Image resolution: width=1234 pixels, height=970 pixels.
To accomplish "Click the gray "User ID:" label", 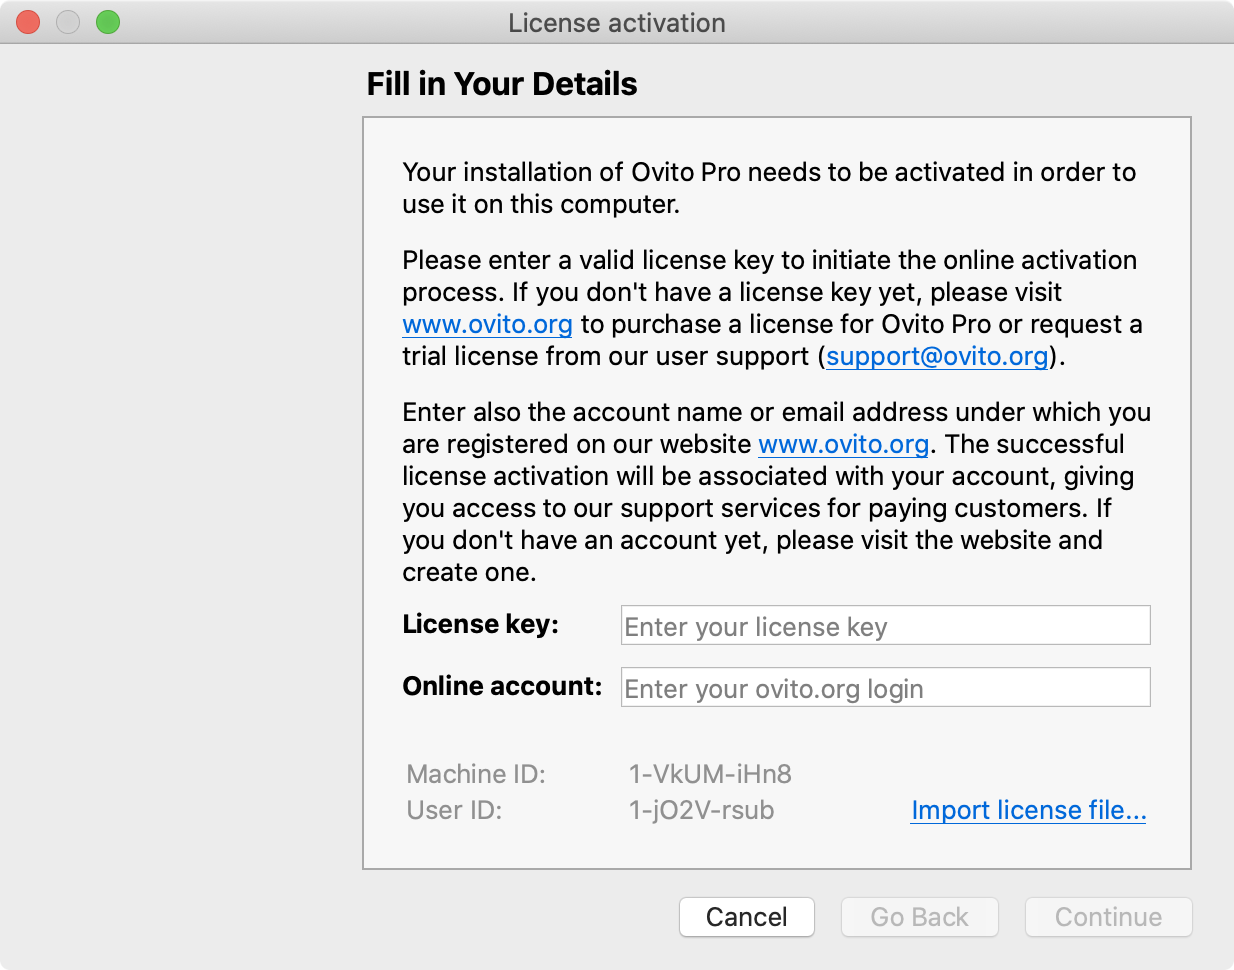I will [454, 810].
